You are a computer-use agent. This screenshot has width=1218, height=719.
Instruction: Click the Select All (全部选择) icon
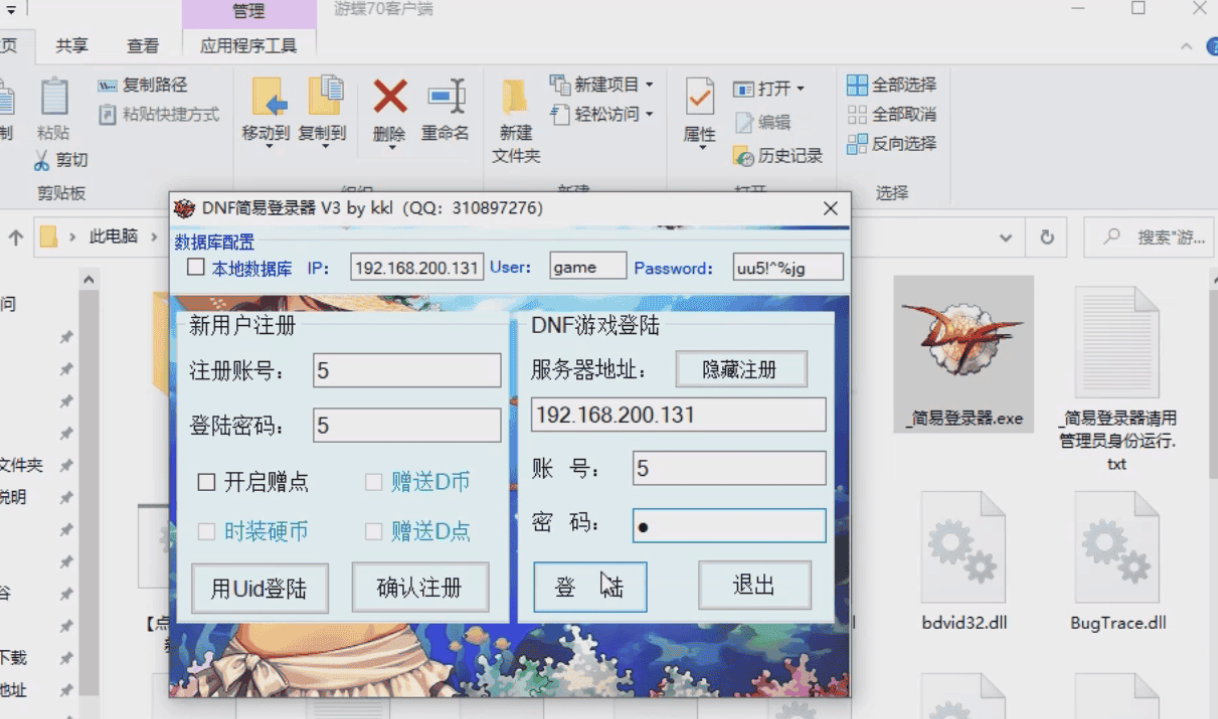(857, 85)
